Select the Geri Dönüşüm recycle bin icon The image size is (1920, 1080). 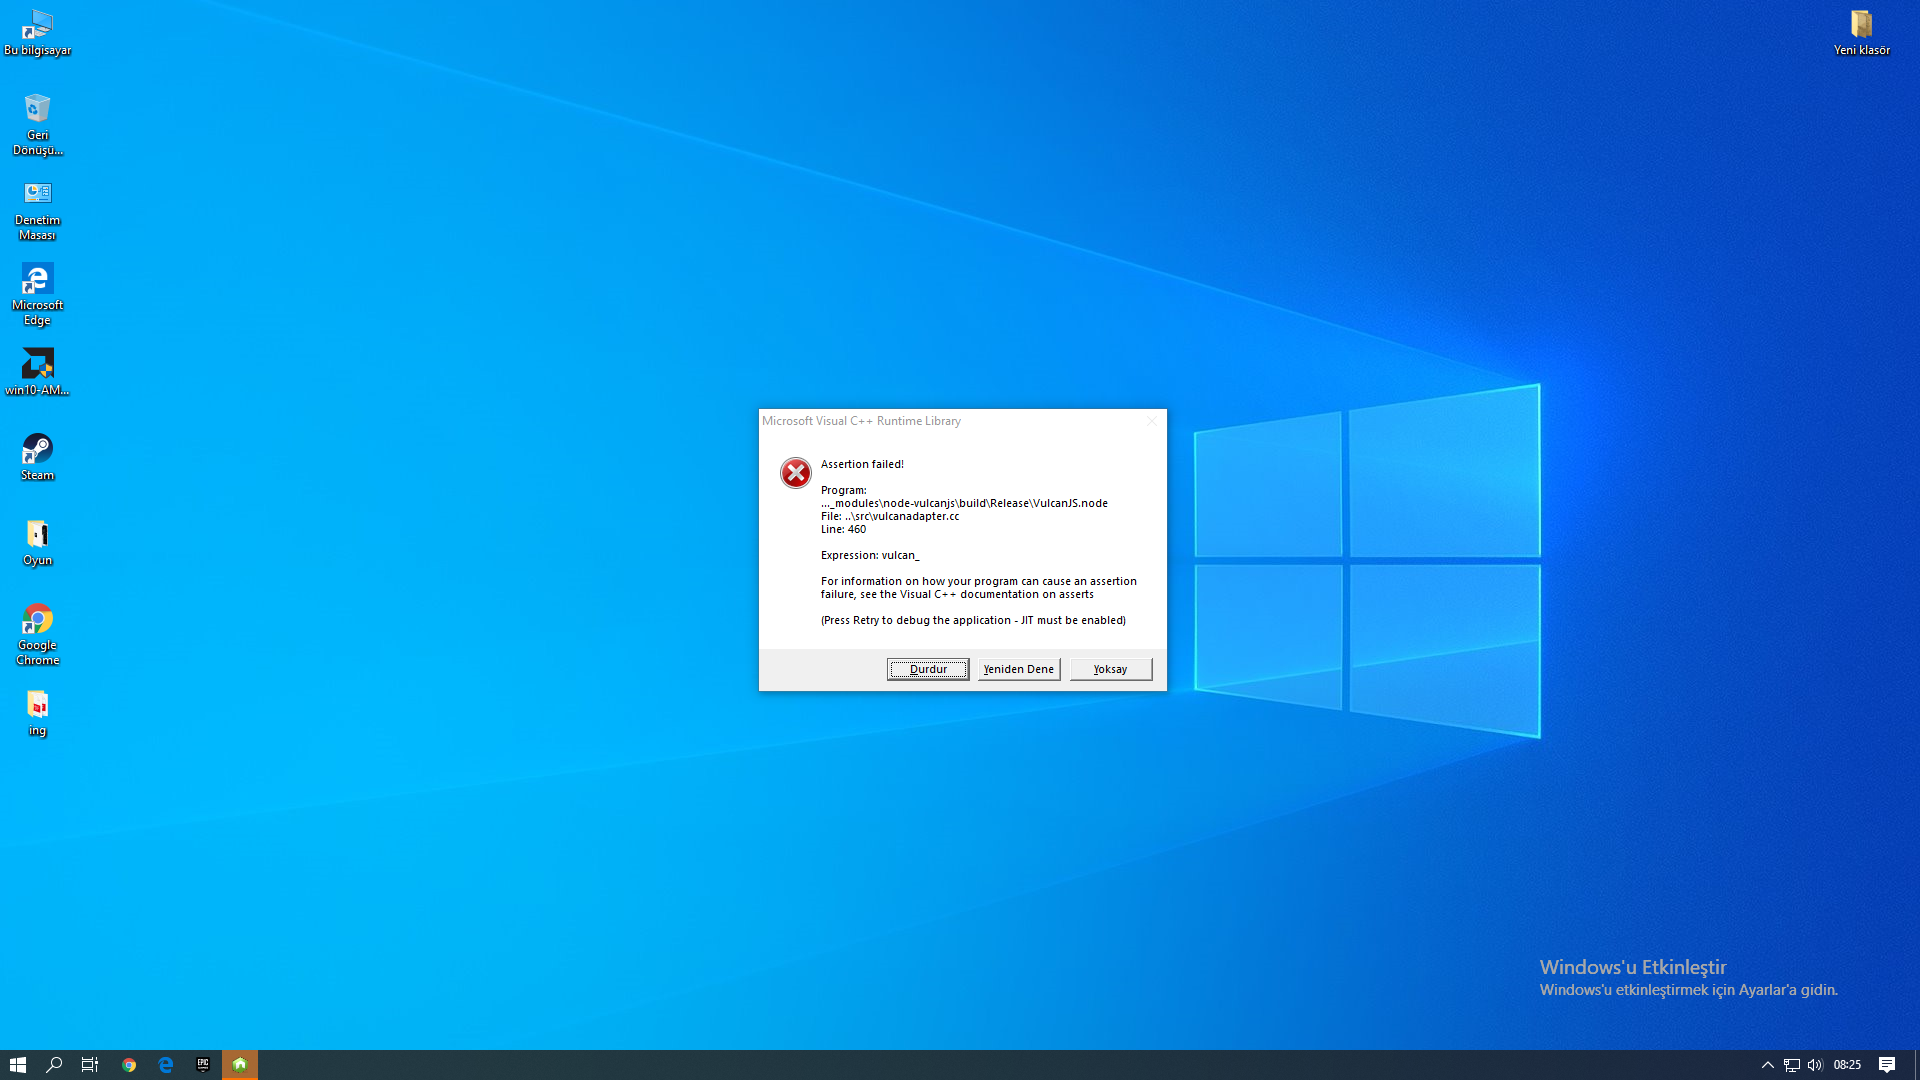[37, 125]
